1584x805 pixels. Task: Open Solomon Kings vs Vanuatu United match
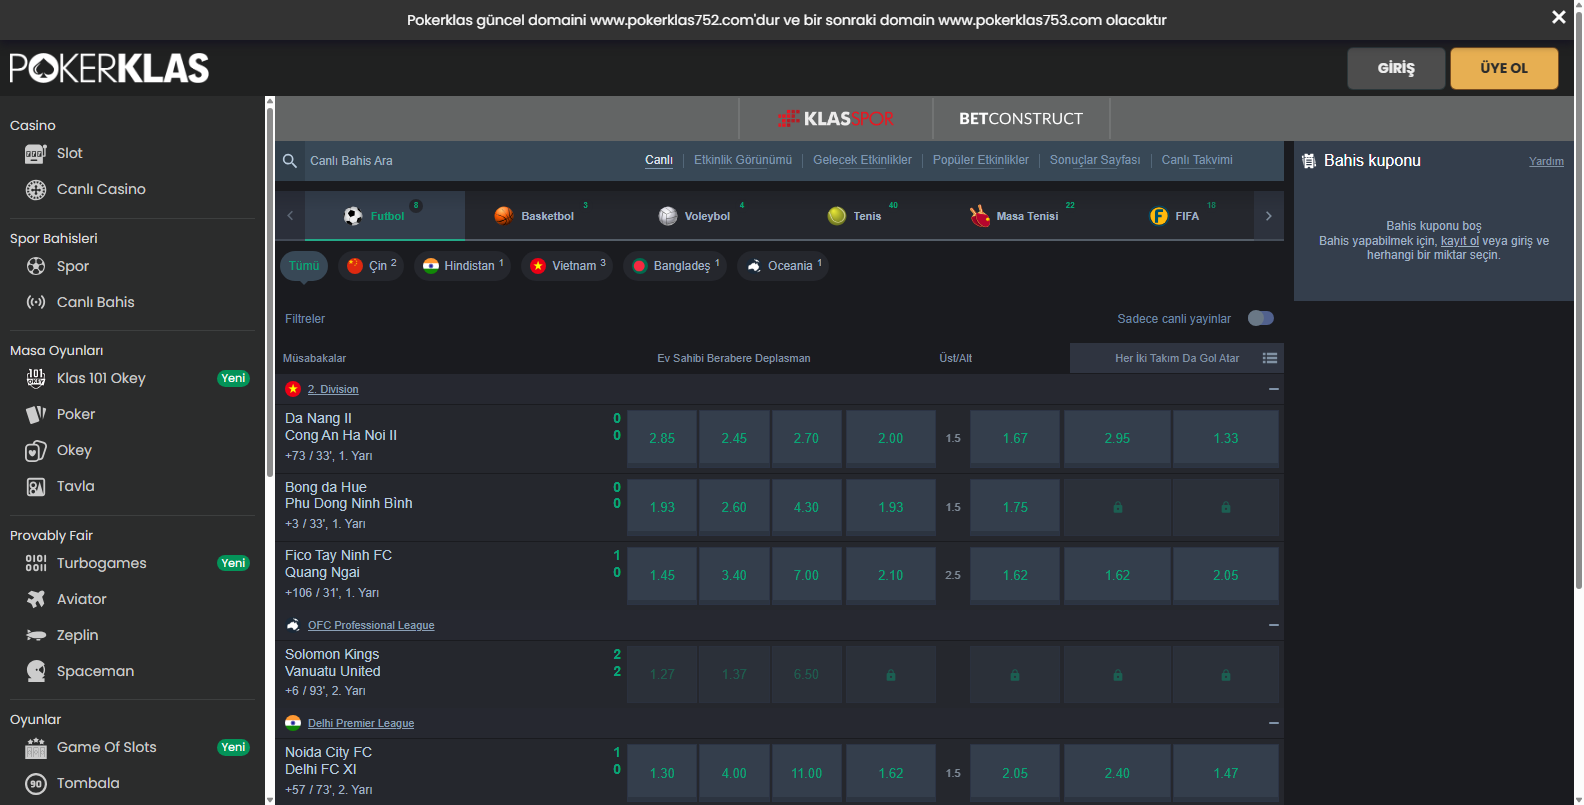pyautogui.click(x=333, y=663)
